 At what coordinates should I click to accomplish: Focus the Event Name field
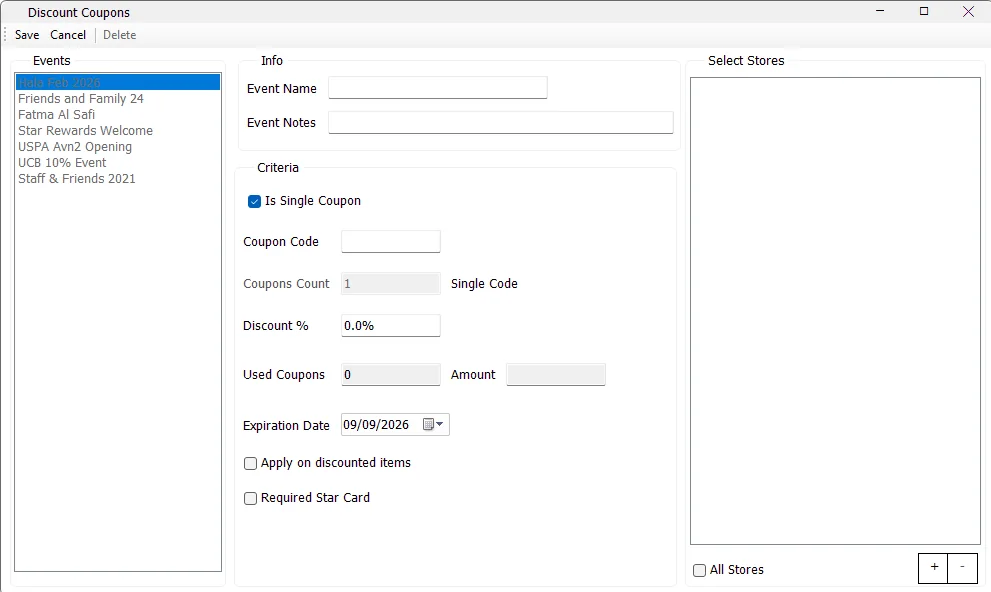click(x=437, y=88)
